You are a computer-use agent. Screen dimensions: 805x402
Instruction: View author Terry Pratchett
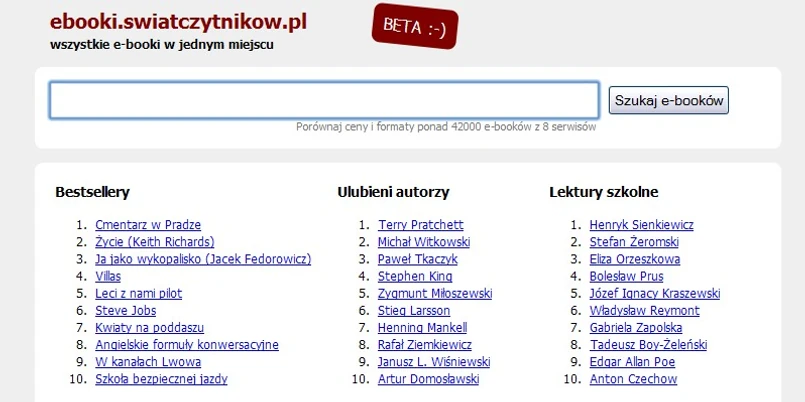pos(420,225)
